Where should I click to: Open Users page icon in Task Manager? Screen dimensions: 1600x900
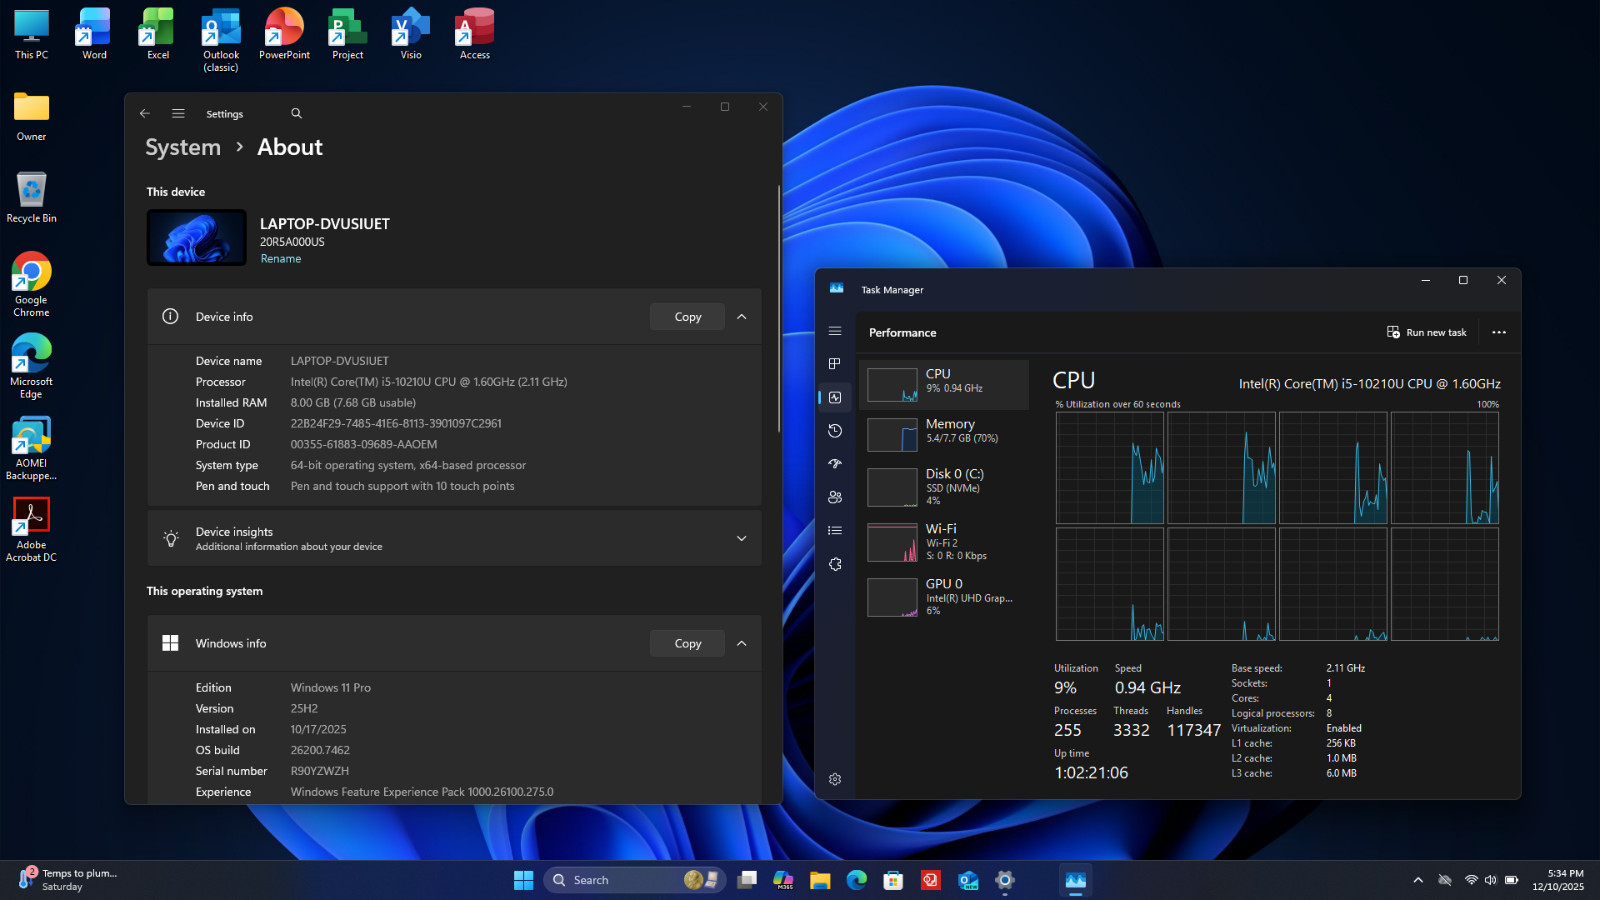click(x=835, y=497)
